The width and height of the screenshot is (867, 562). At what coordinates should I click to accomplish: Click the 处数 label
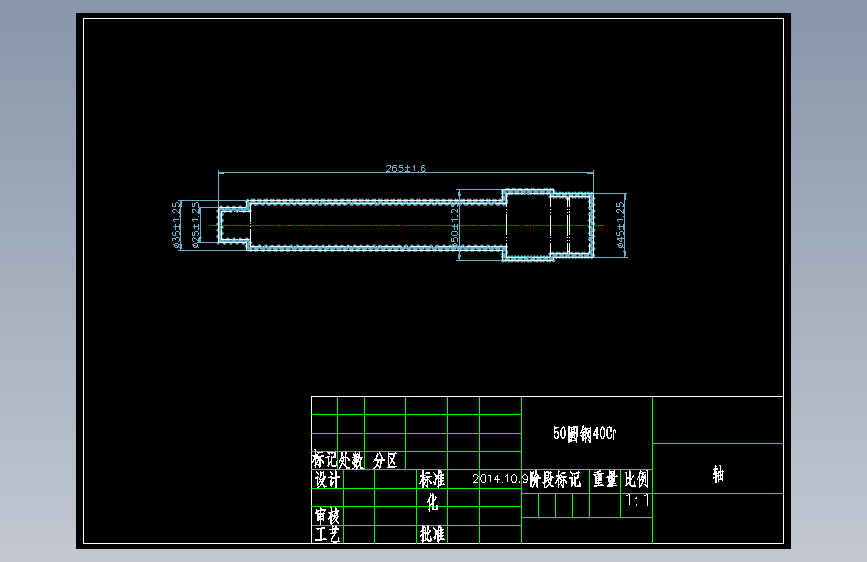[x=351, y=460]
